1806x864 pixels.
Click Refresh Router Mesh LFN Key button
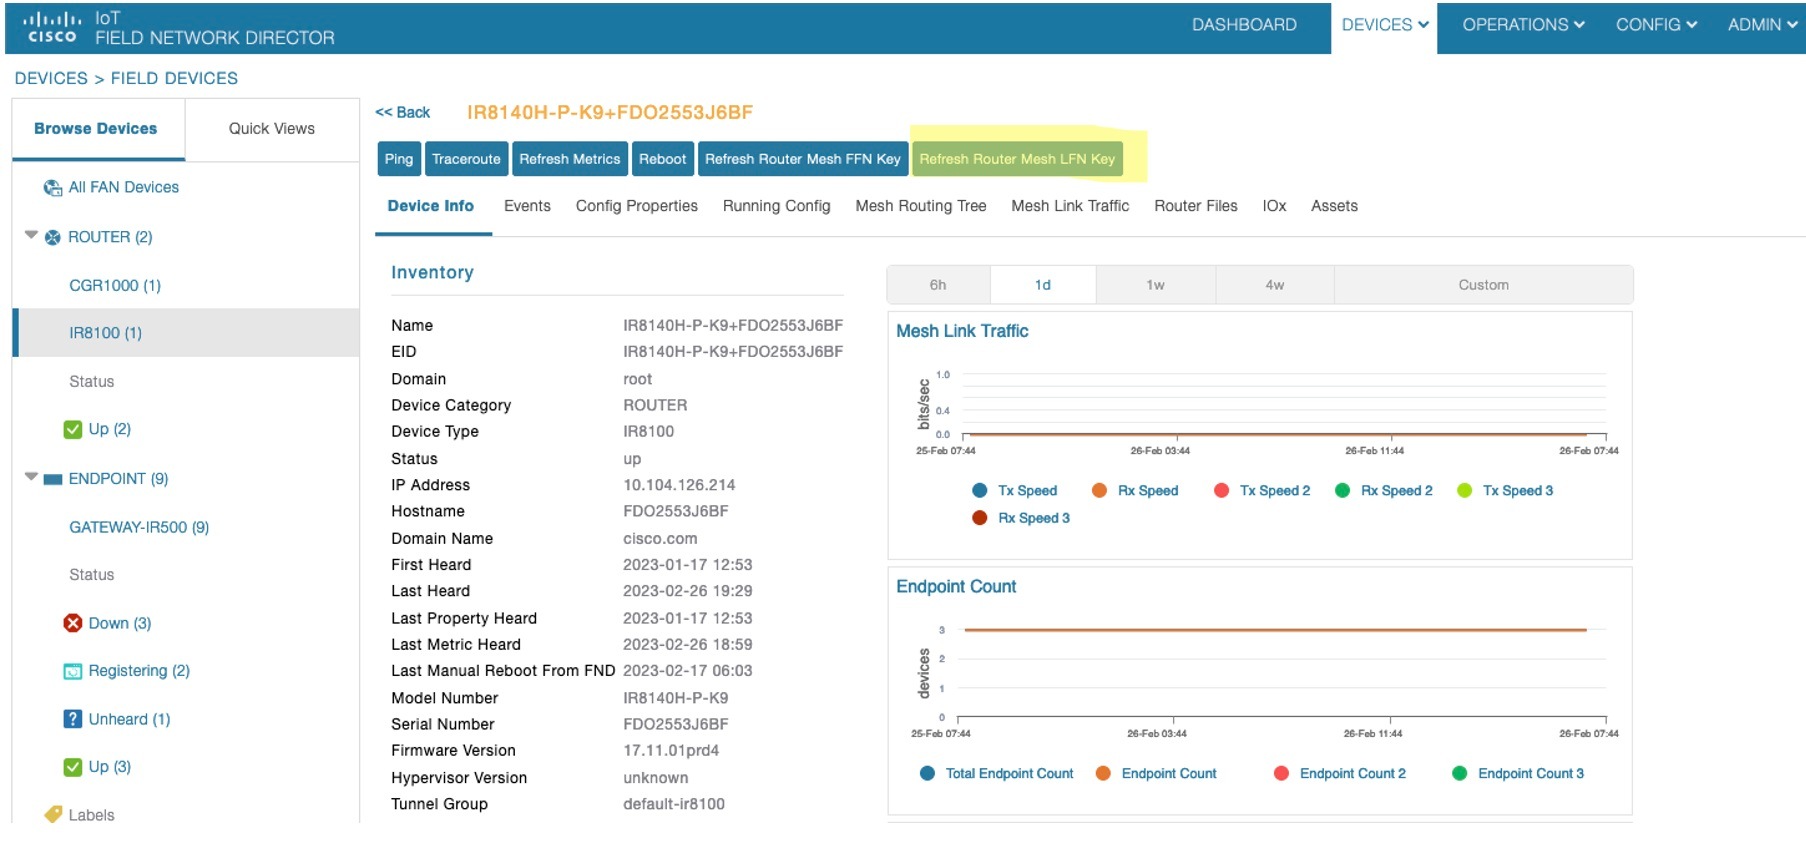pos(1017,160)
